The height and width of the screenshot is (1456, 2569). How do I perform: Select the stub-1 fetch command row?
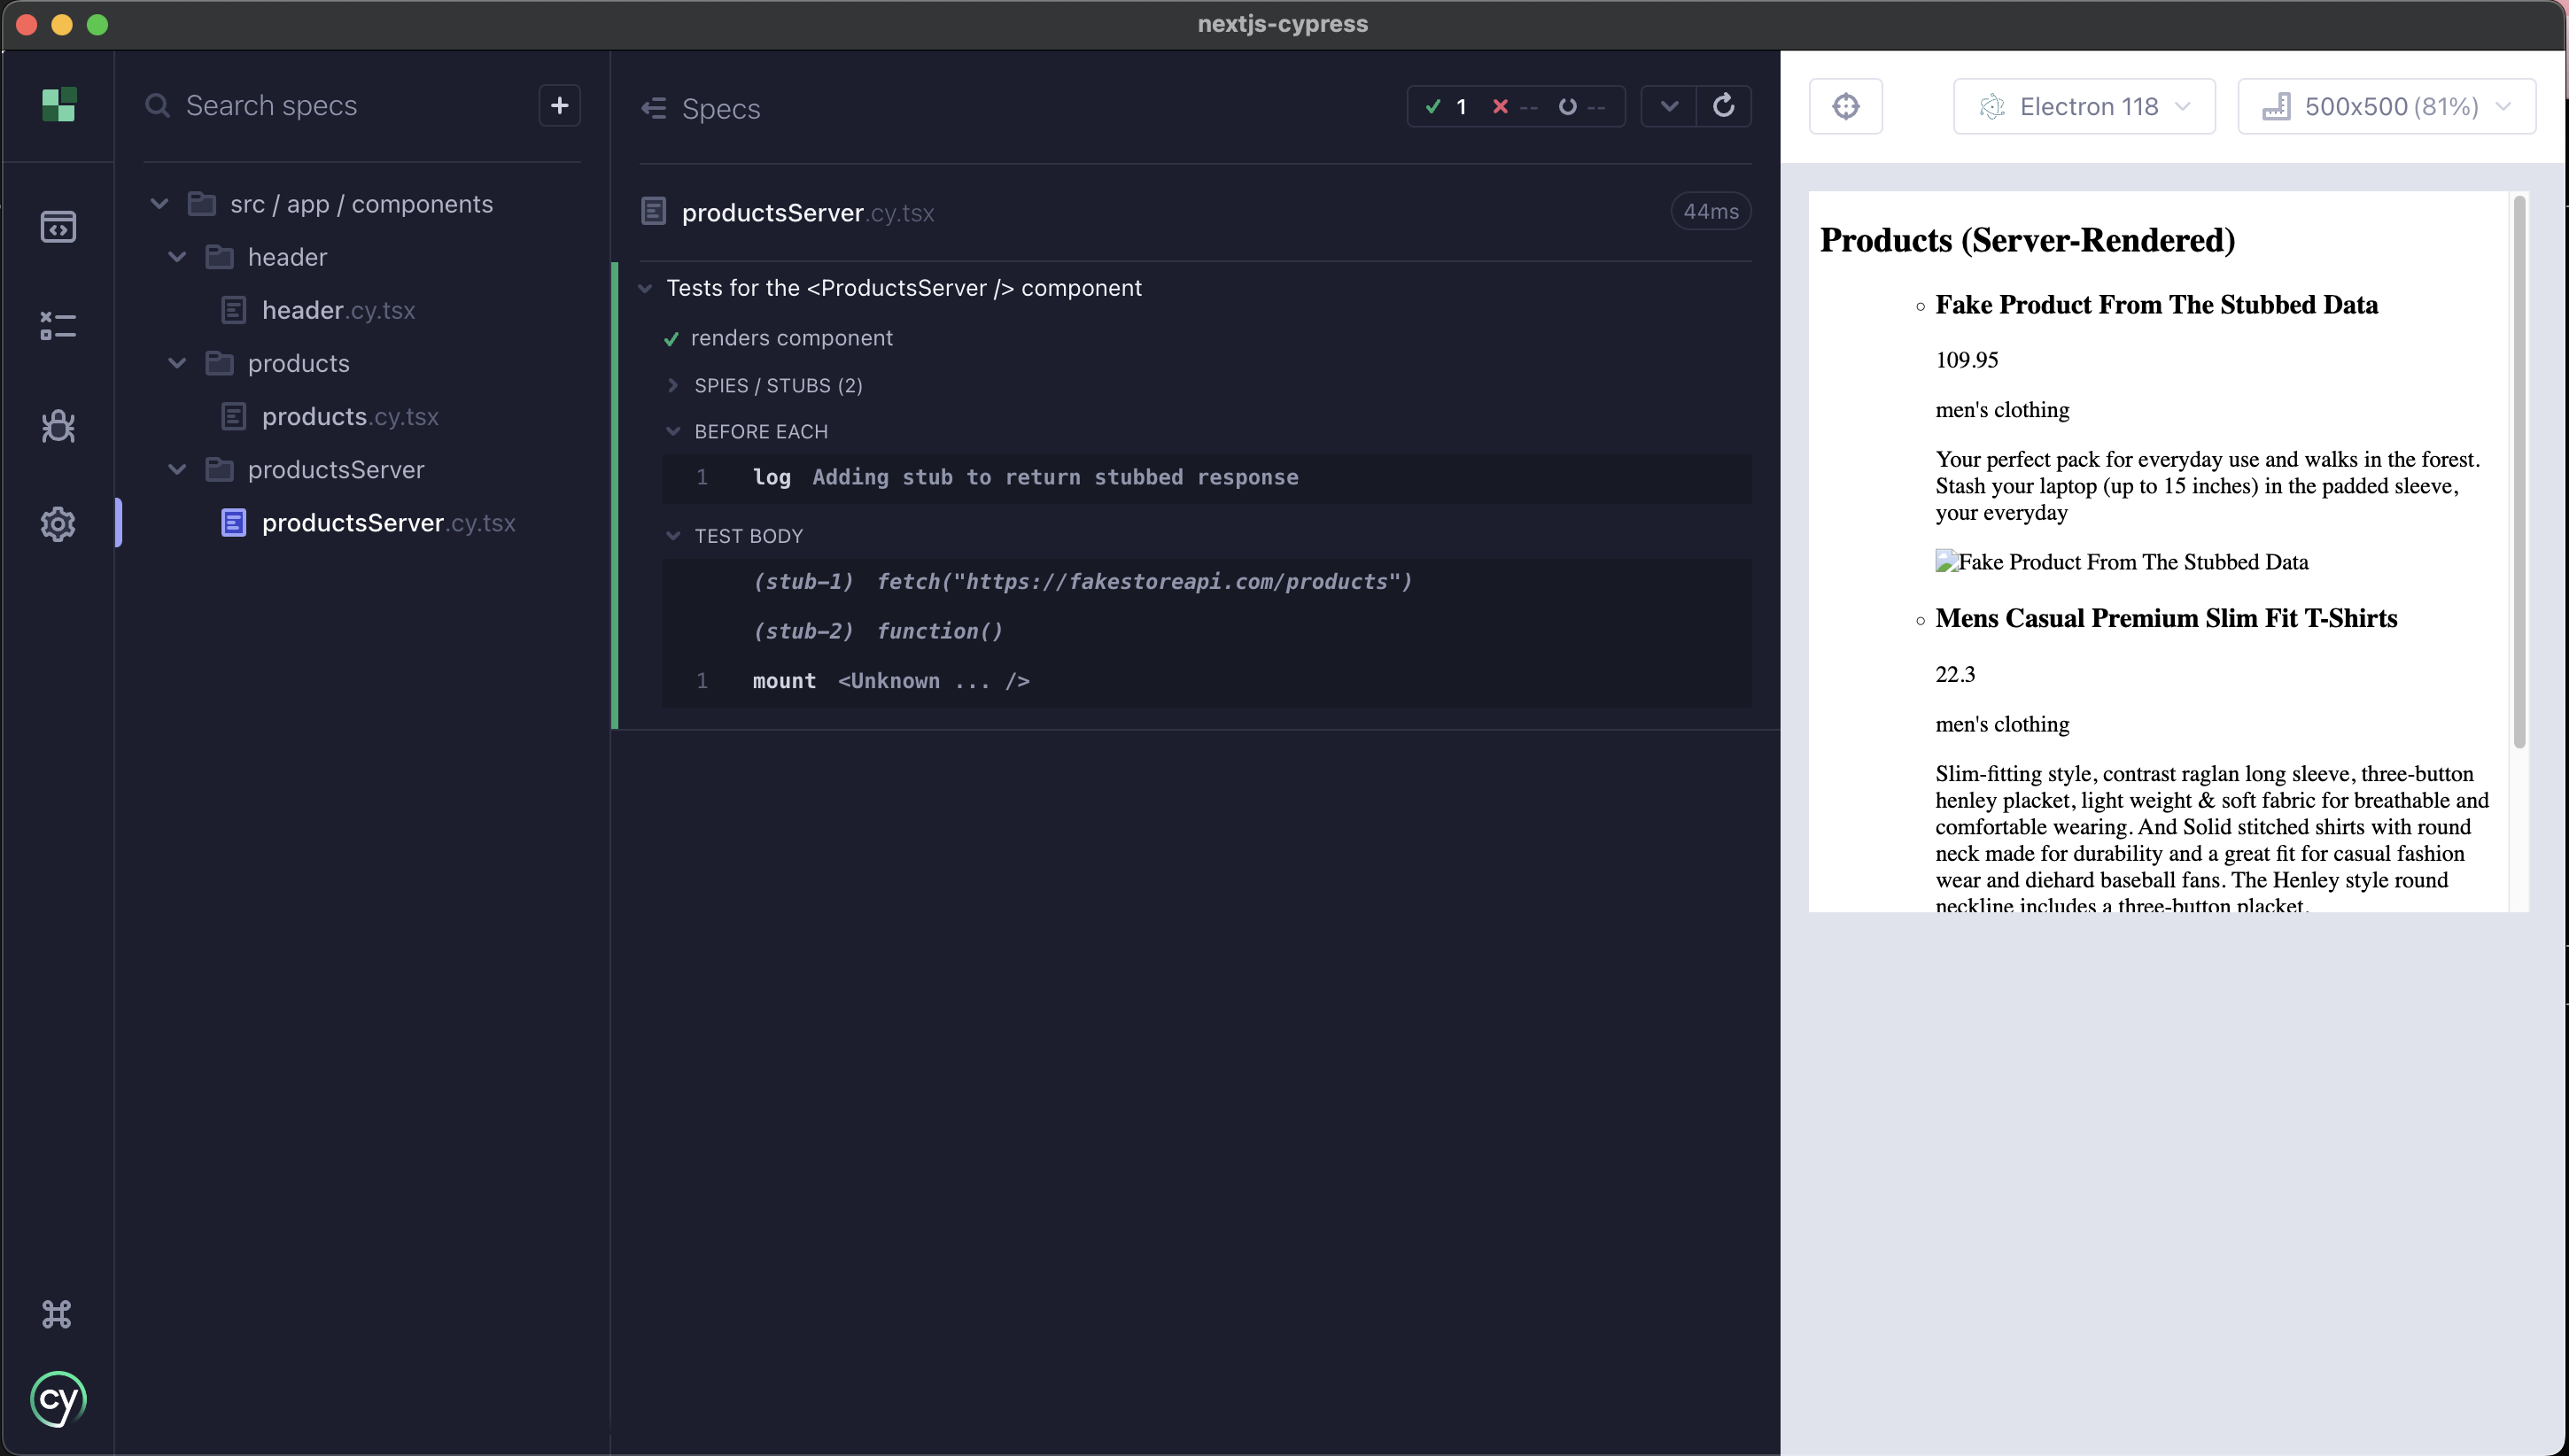[1206, 582]
